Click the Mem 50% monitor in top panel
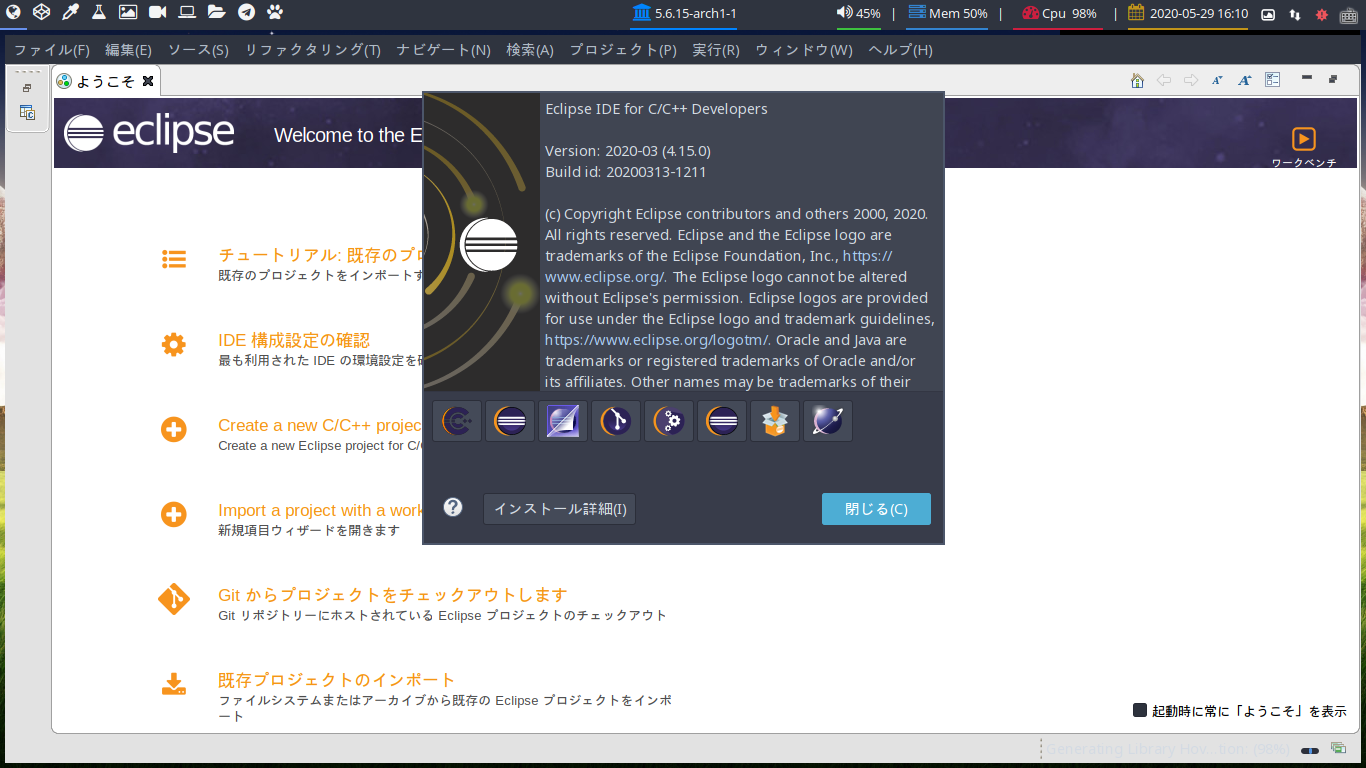This screenshot has height=768, width=1366. pyautogui.click(x=948, y=14)
